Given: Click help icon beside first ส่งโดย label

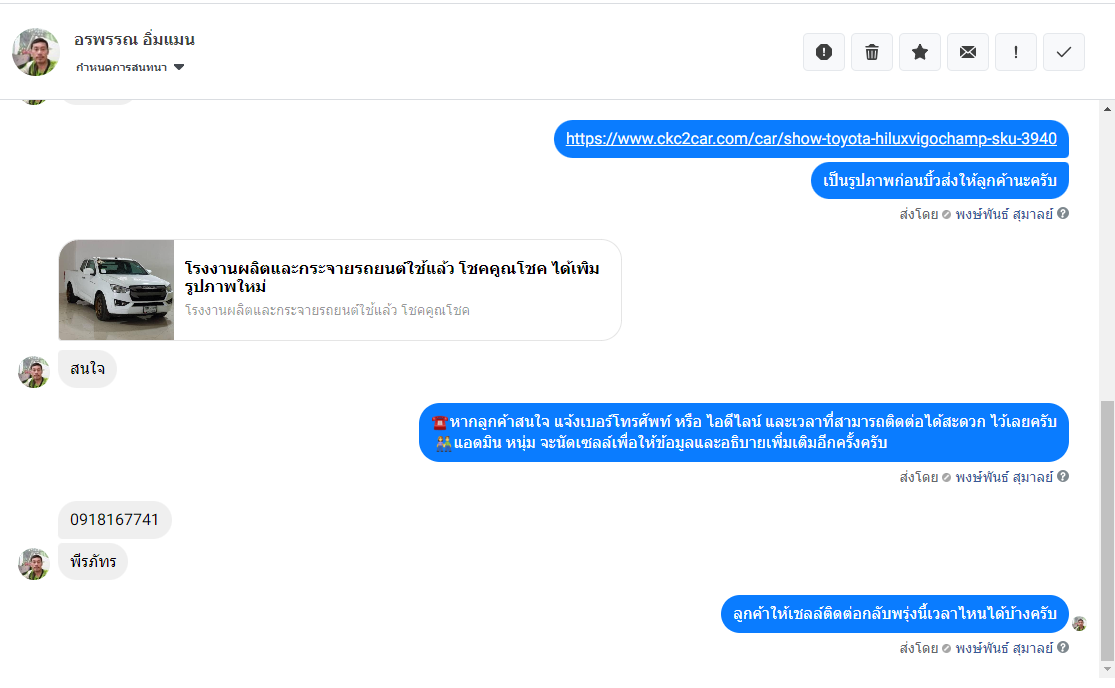Looking at the screenshot, I should point(1062,213).
